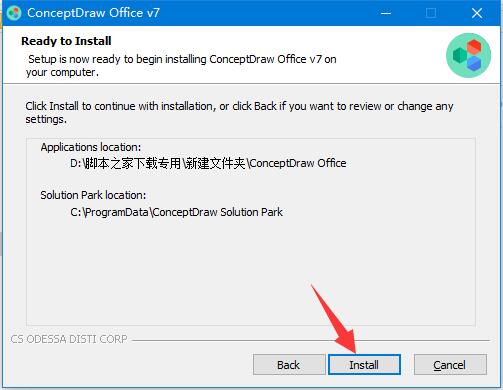Click the D: drive applications install path
The width and height of the screenshot is (503, 390).
click(208, 163)
